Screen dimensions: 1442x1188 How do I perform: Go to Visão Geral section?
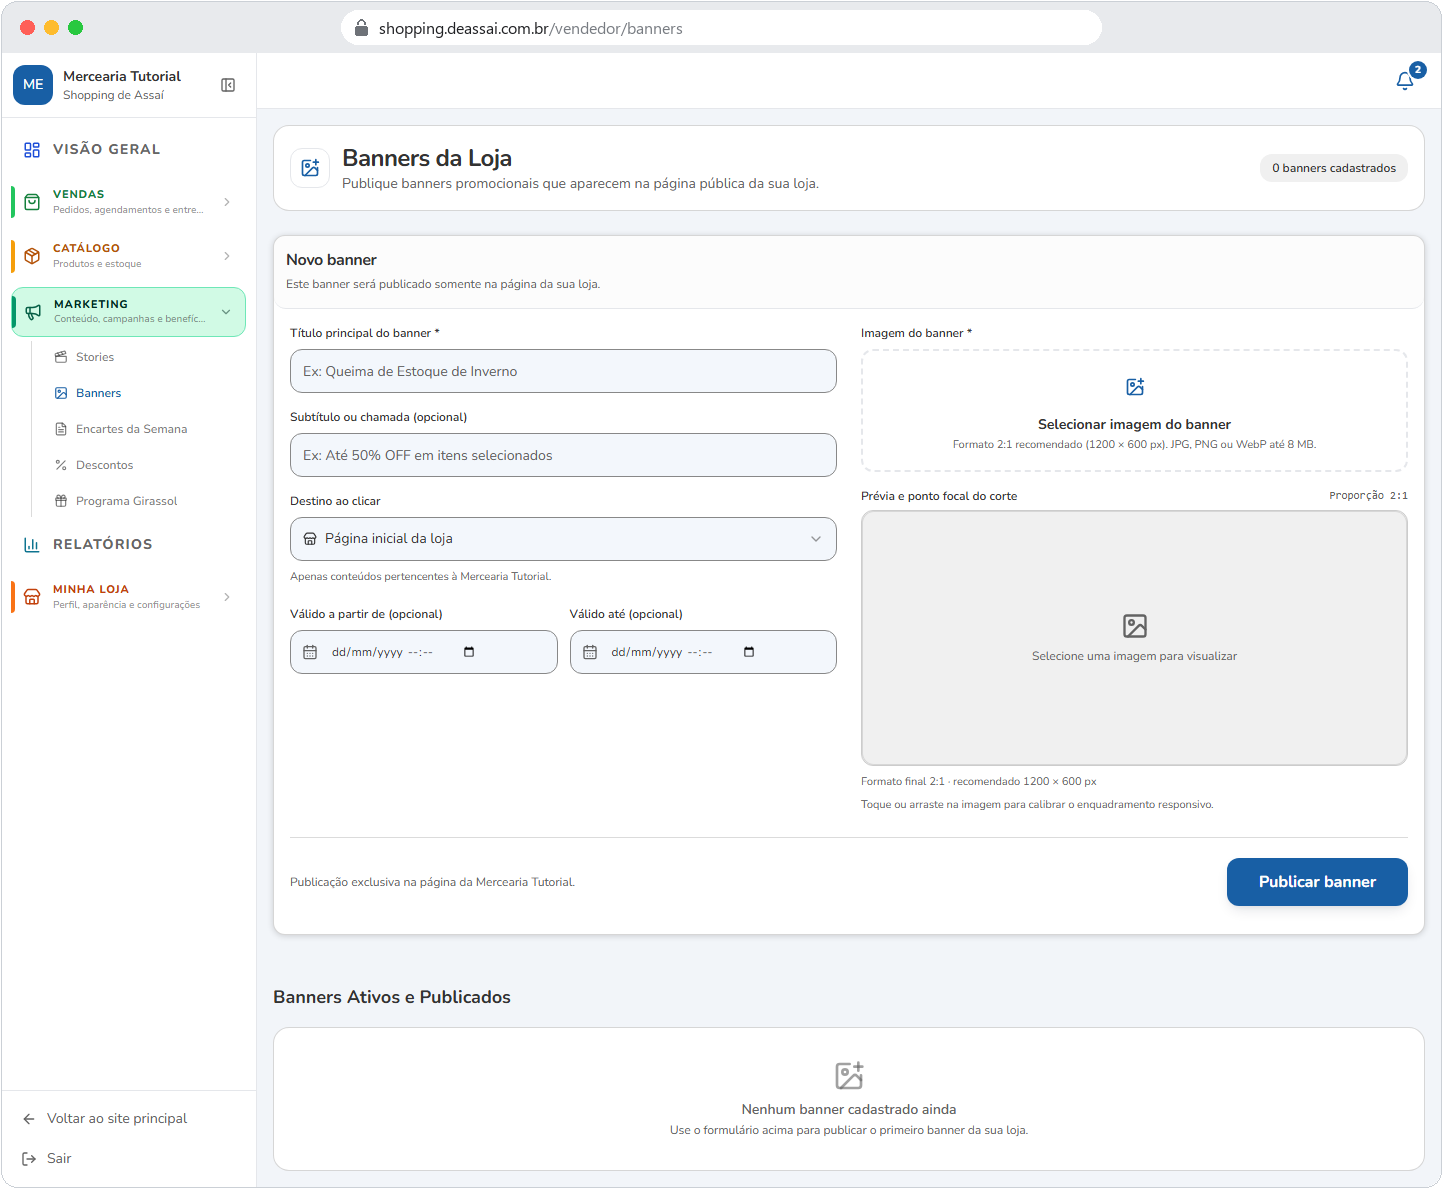pyautogui.click(x=106, y=149)
